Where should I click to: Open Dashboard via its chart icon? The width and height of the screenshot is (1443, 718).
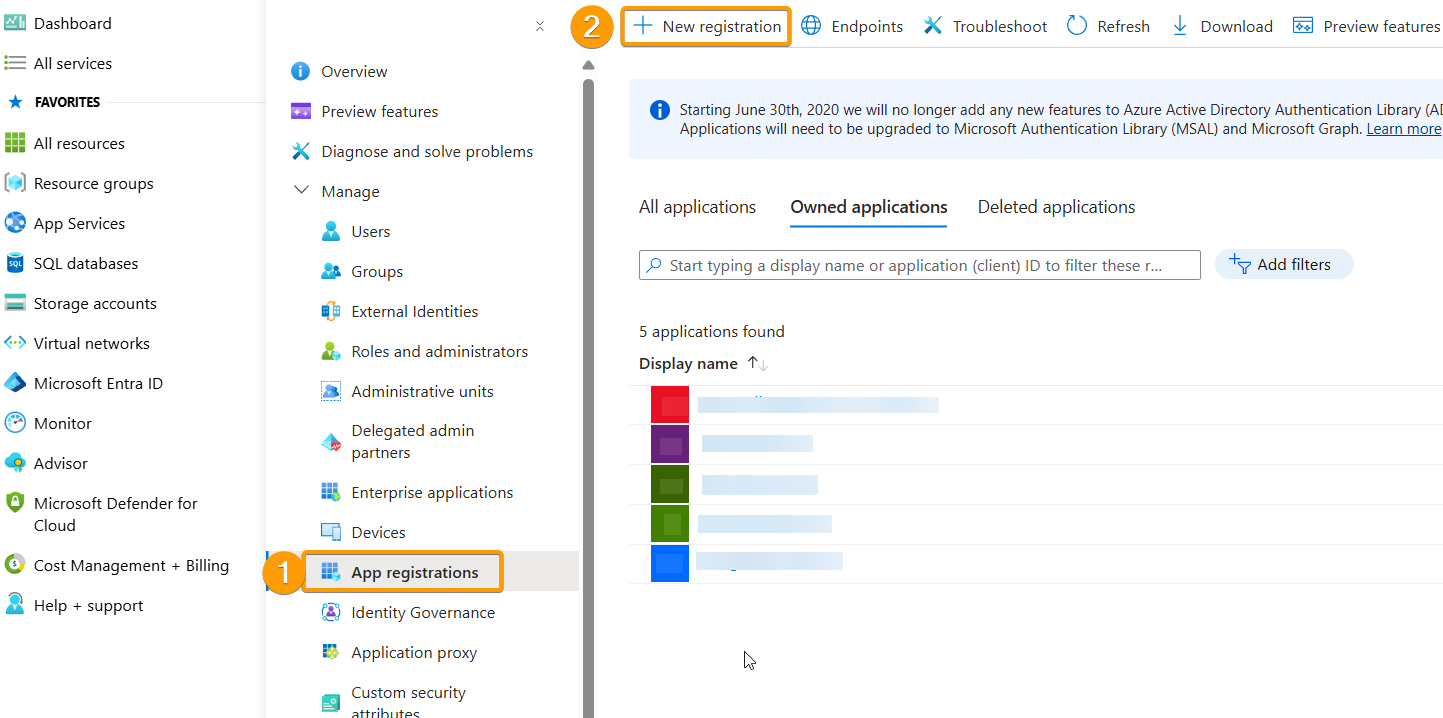tap(15, 23)
